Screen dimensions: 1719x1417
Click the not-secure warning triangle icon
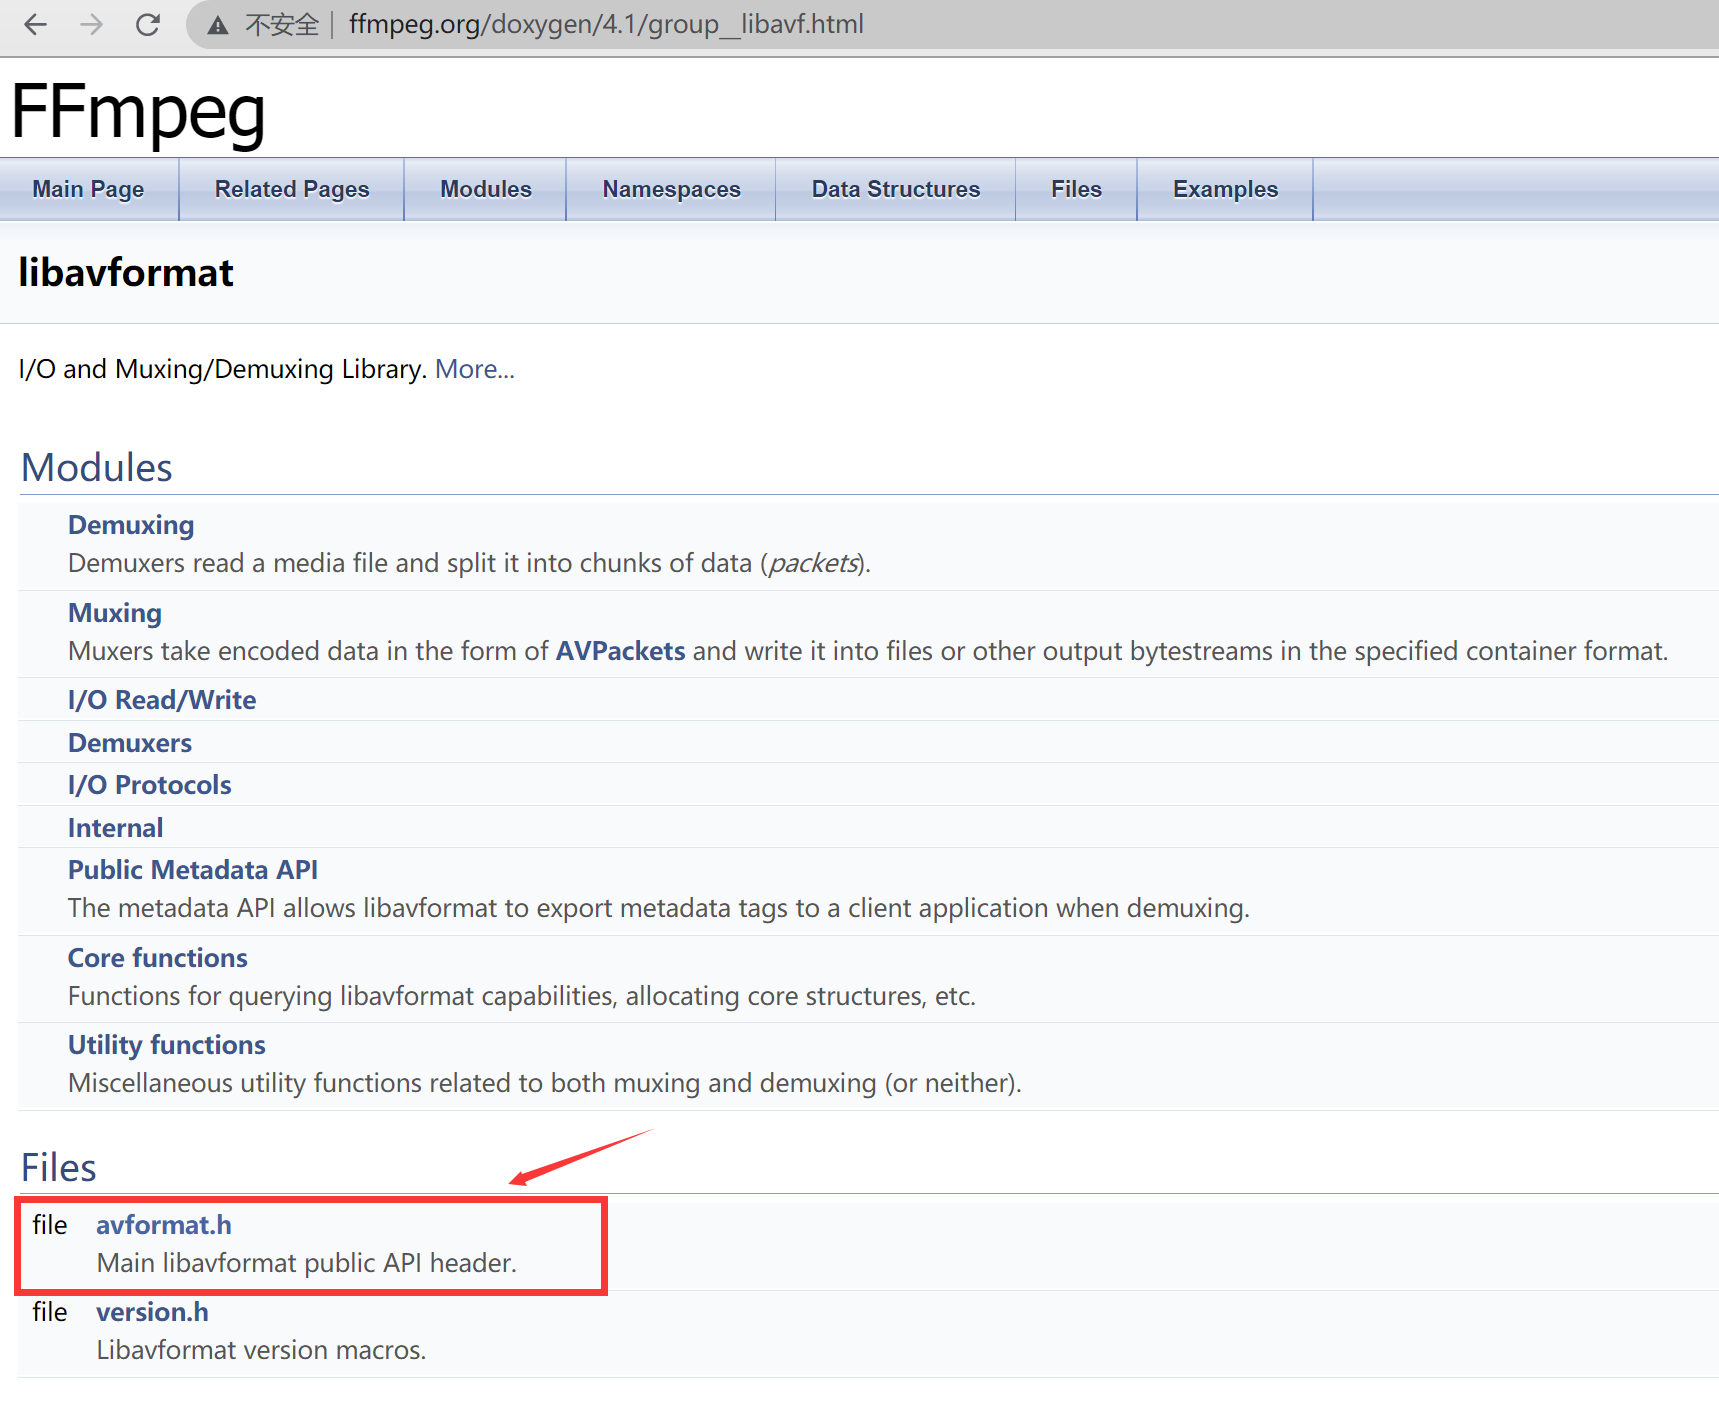218,25
